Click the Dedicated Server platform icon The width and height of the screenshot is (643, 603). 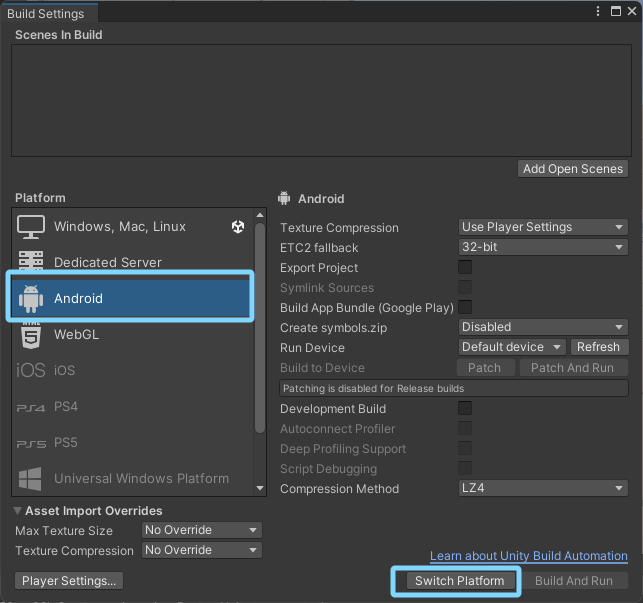[31, 262]
